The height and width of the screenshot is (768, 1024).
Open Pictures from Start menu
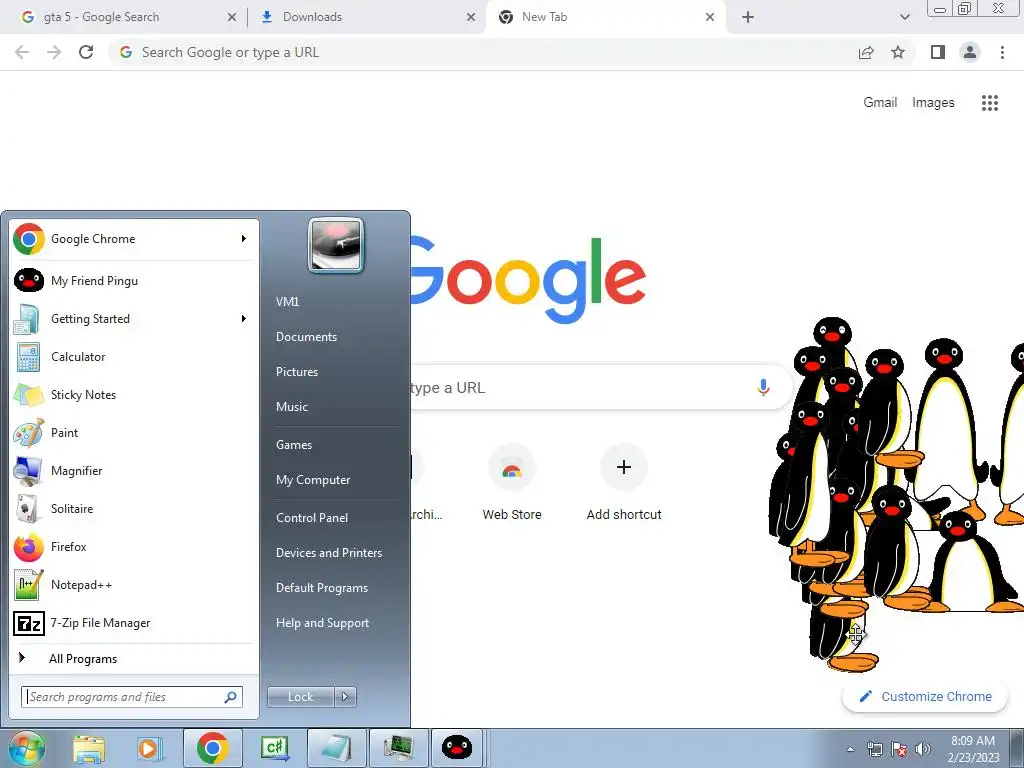coord(297,372)
